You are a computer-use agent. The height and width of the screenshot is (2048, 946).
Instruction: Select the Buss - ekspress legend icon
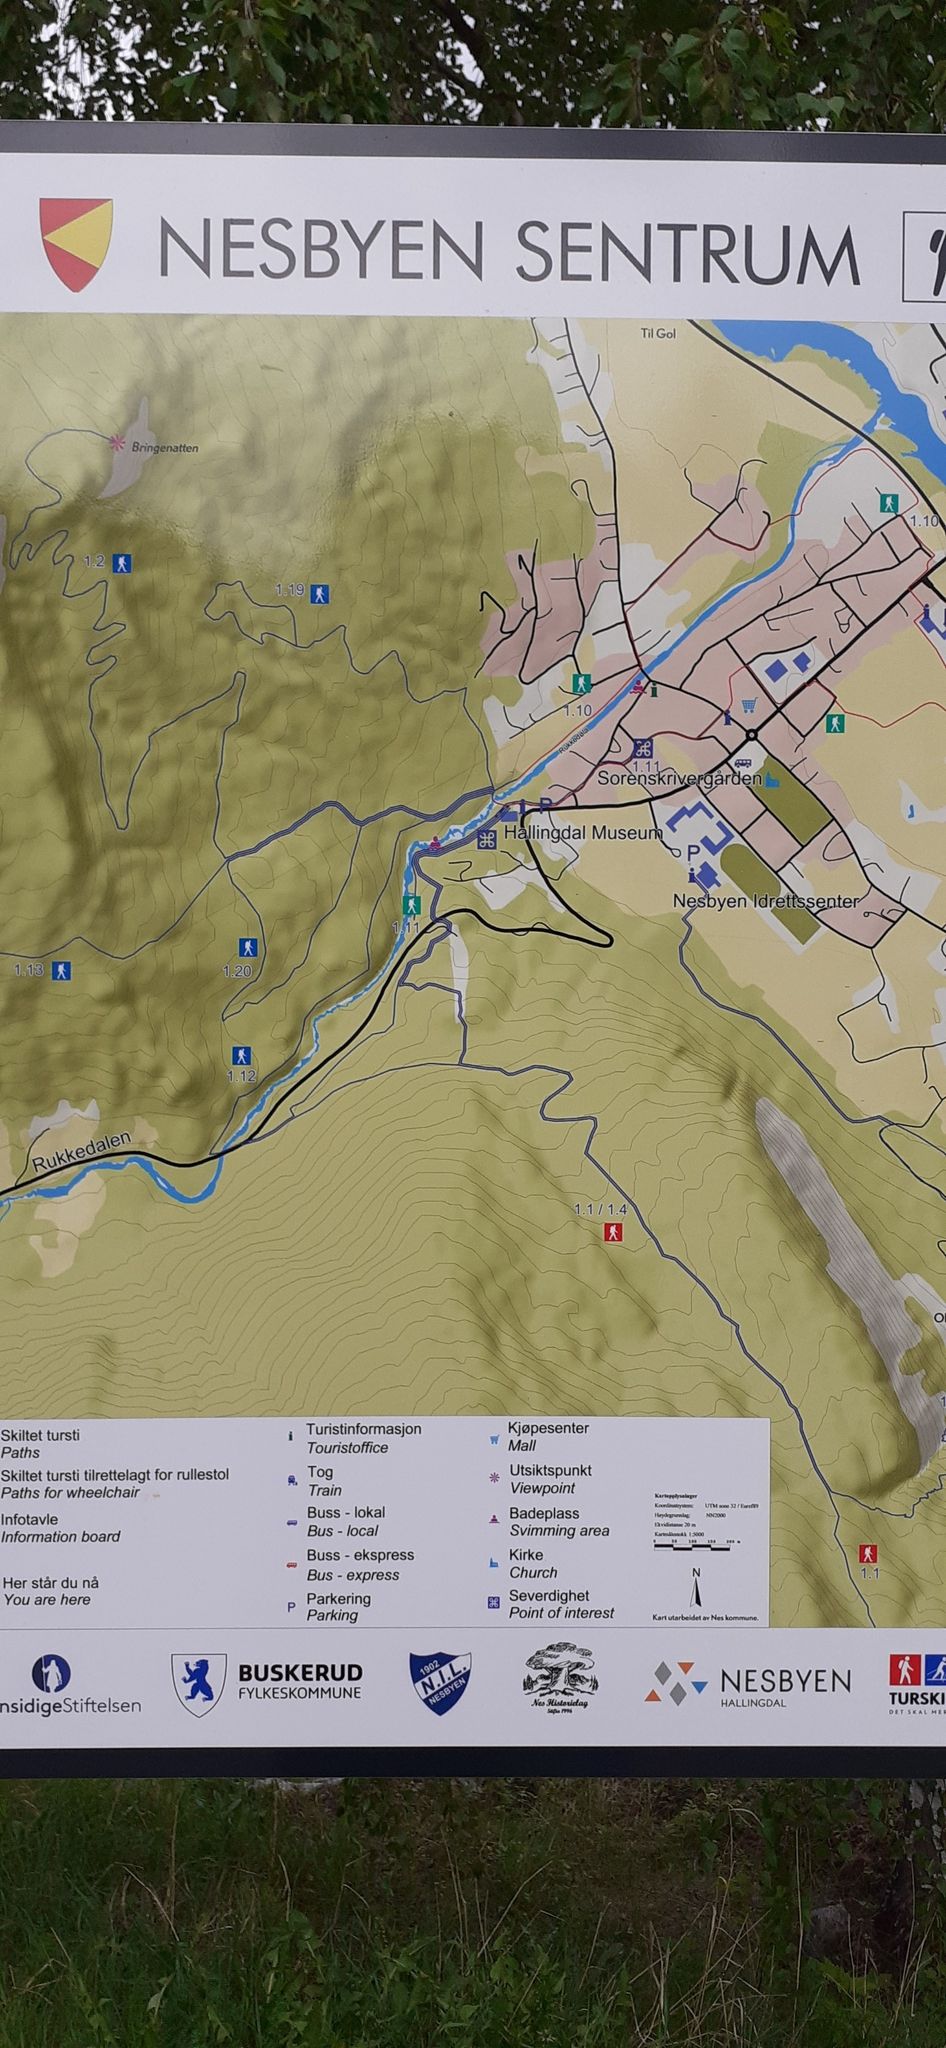(291, 1564)
